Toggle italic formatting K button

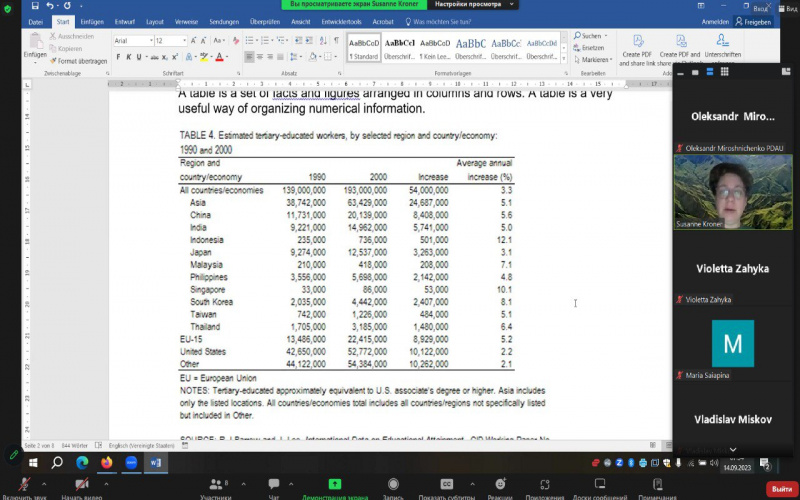[129, 57]
